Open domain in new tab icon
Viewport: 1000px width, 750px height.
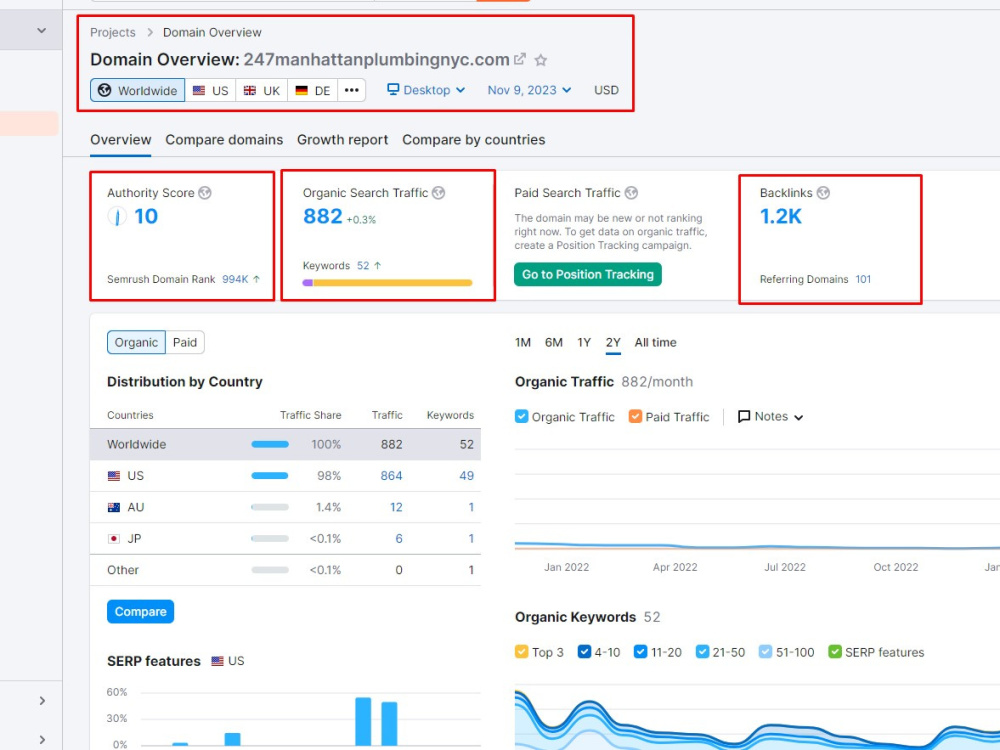pyautogui.click(x=520, y=59)
